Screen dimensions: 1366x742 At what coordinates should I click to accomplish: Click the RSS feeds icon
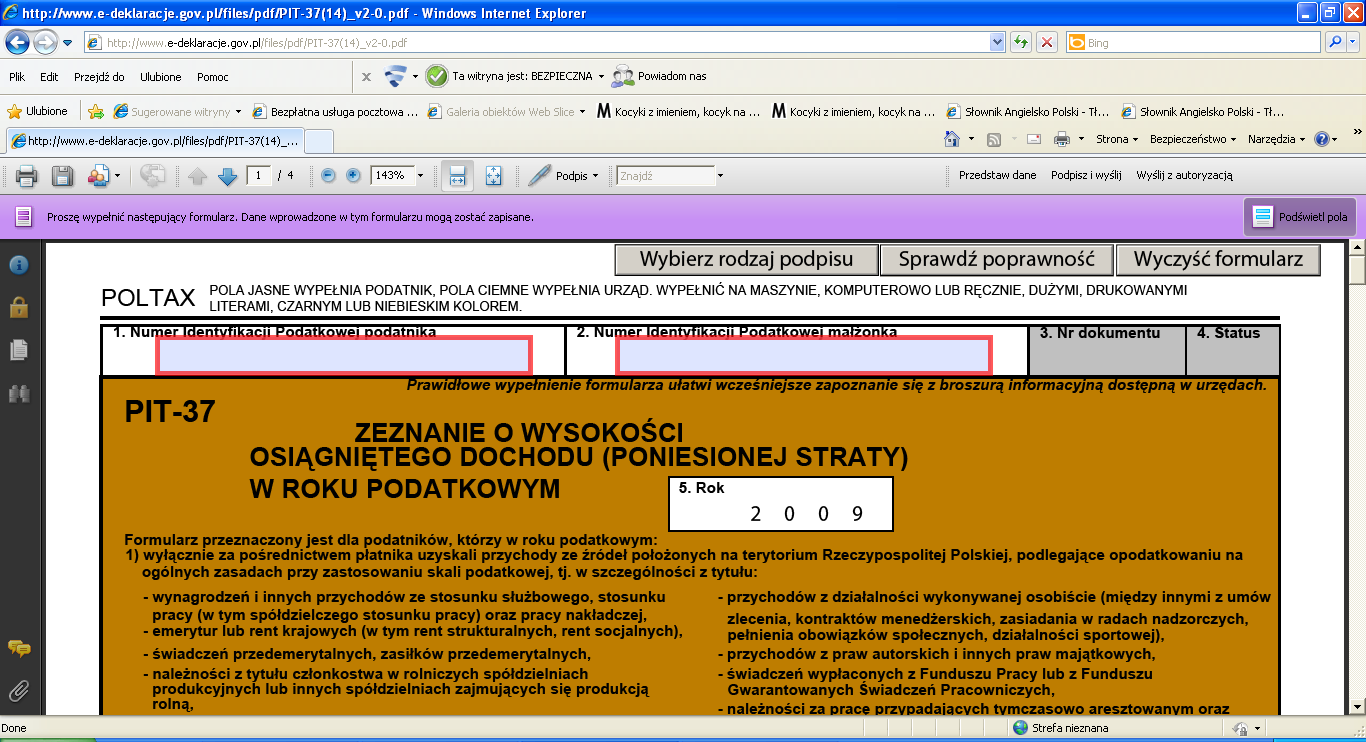[x=994, y=139]
